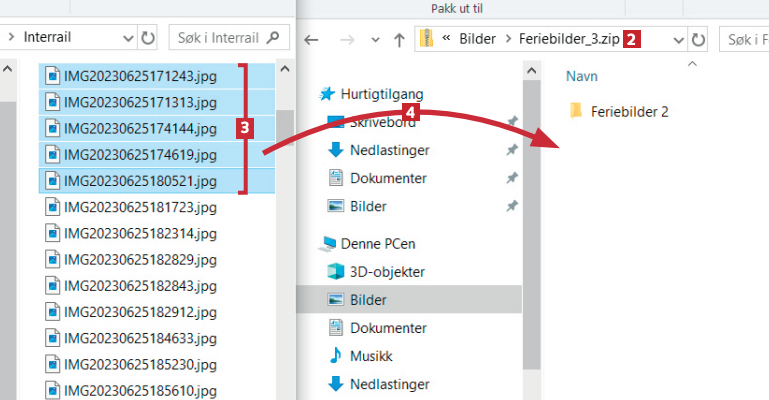Click the pin icon next to Bilder
769x400 pixels.
coord(512,206)
